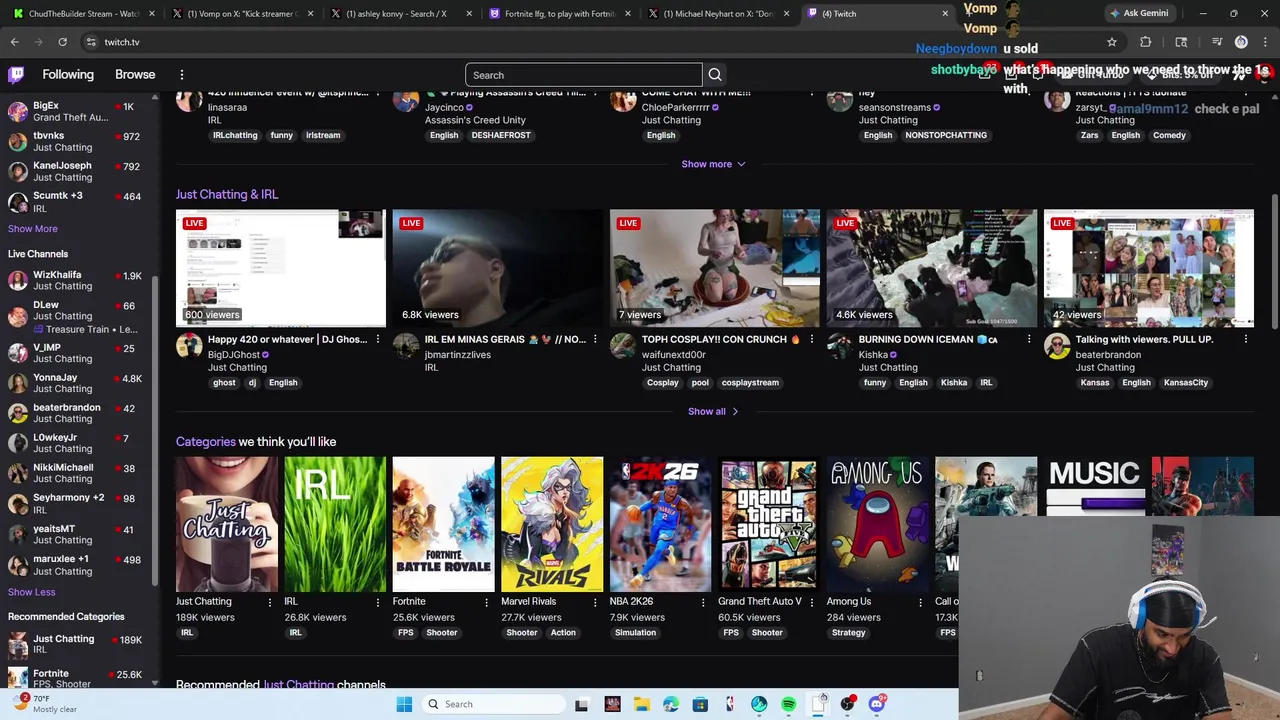Viewport: 1280px width, 720px height.
Task: Open the Just Chatting & IRL heading link
Action: pos(227,194)
